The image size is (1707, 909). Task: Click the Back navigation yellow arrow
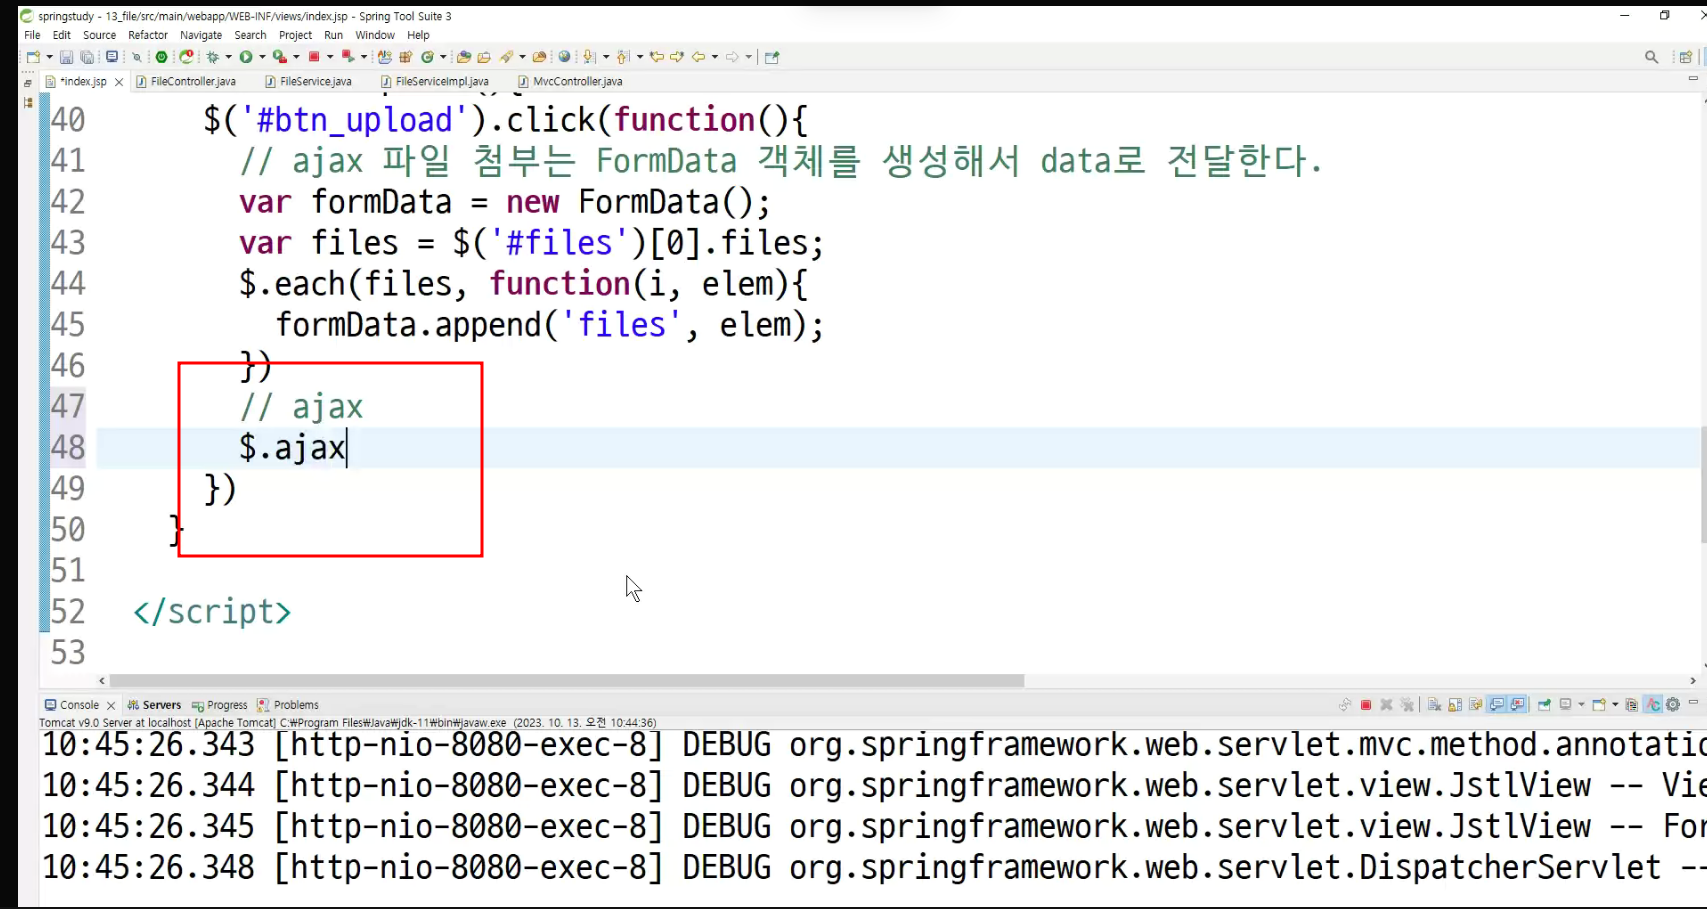click(x=699, y=57)
